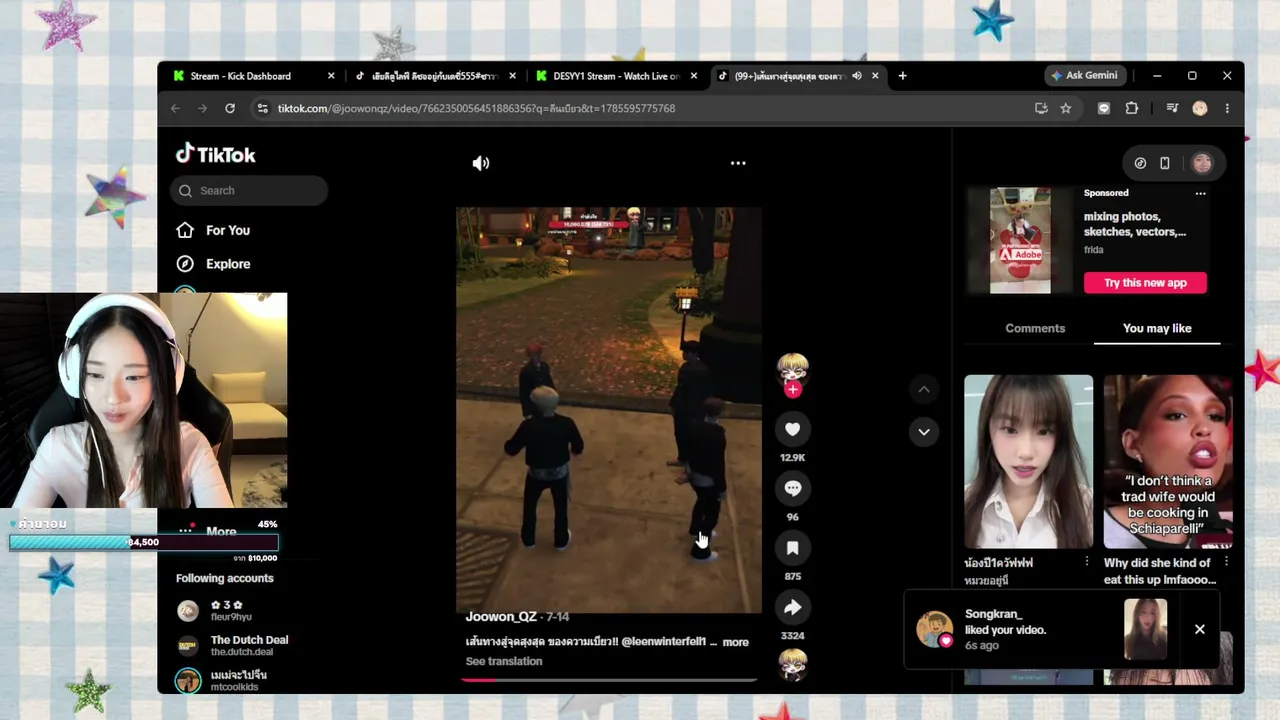
Task: Open the Comments tab
Action: 1035,328
